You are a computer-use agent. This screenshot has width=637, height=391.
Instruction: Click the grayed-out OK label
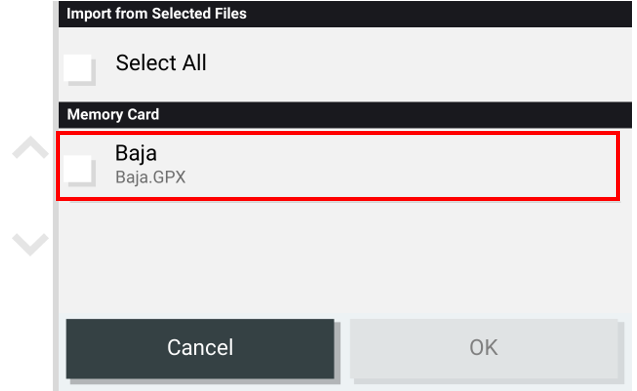(483, 348)
